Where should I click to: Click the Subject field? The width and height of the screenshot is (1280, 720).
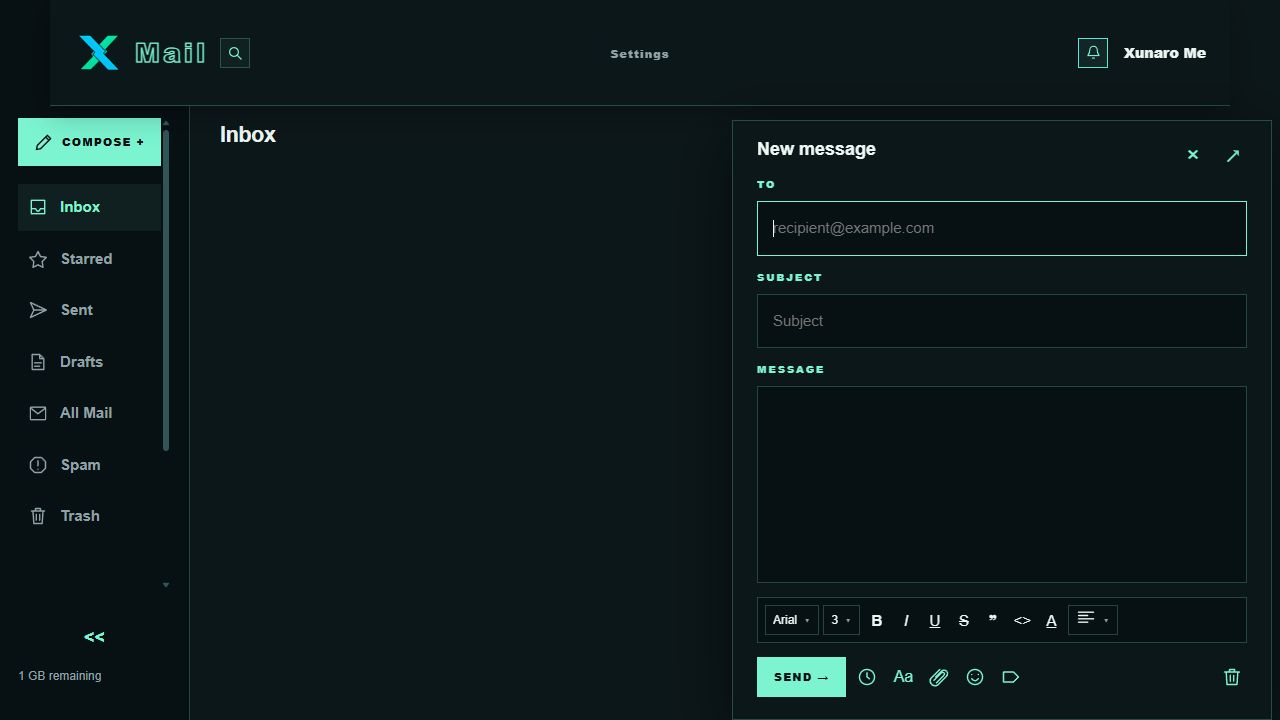point(1002,321)
